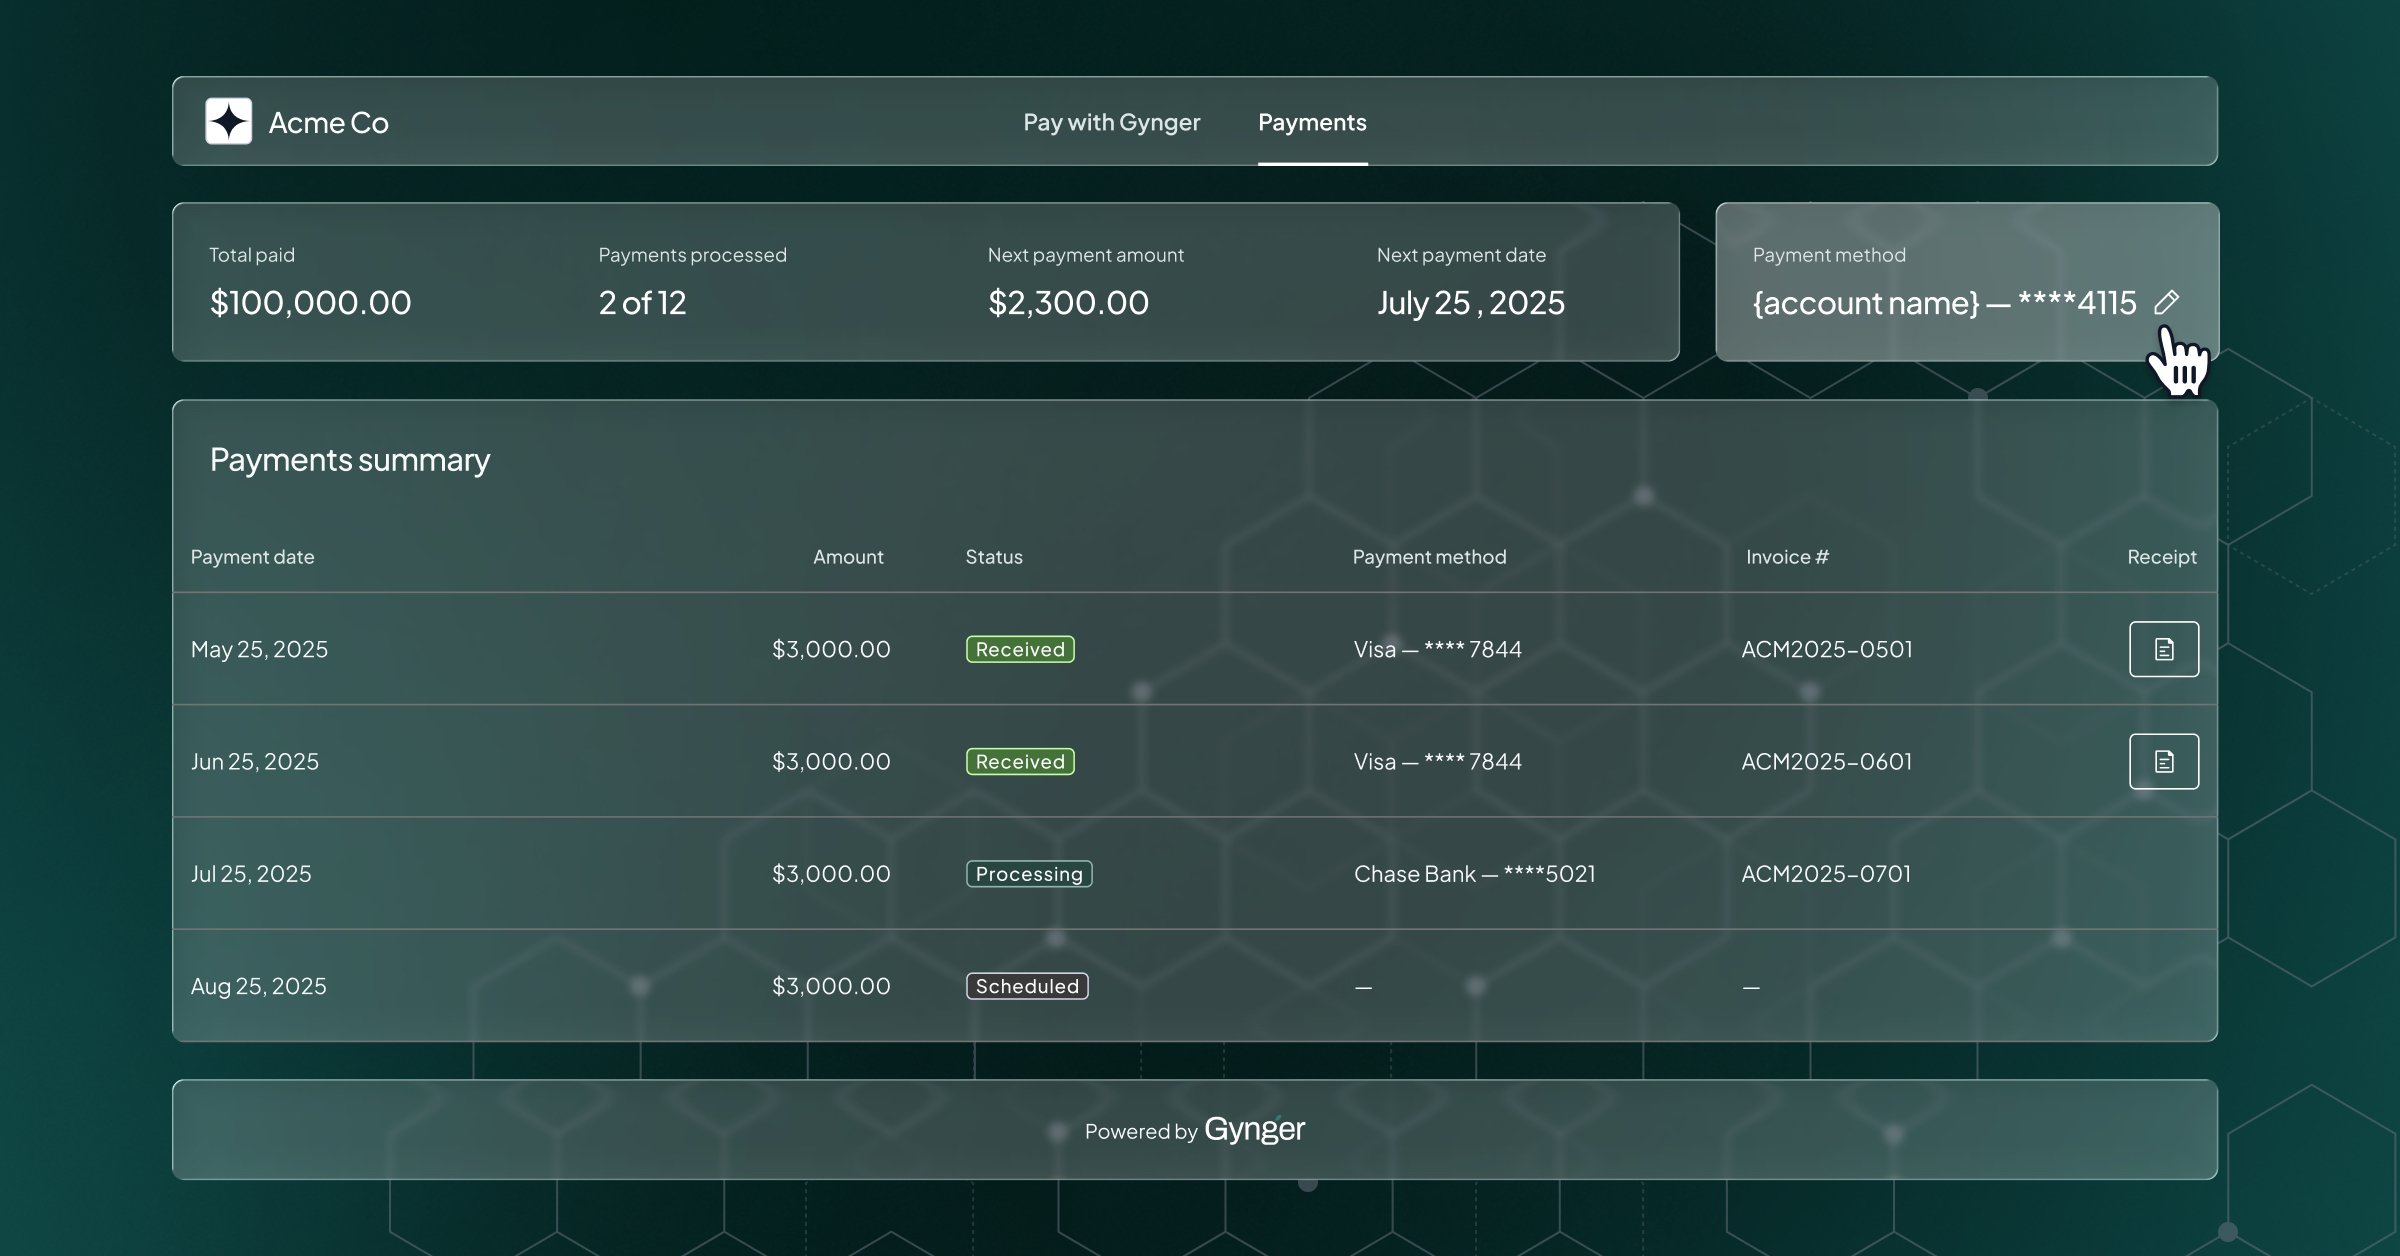The height and width of the screenshot is (1256, 2400).
Task: Click the Received badge for Jun 25
Action: (1019, 761)
